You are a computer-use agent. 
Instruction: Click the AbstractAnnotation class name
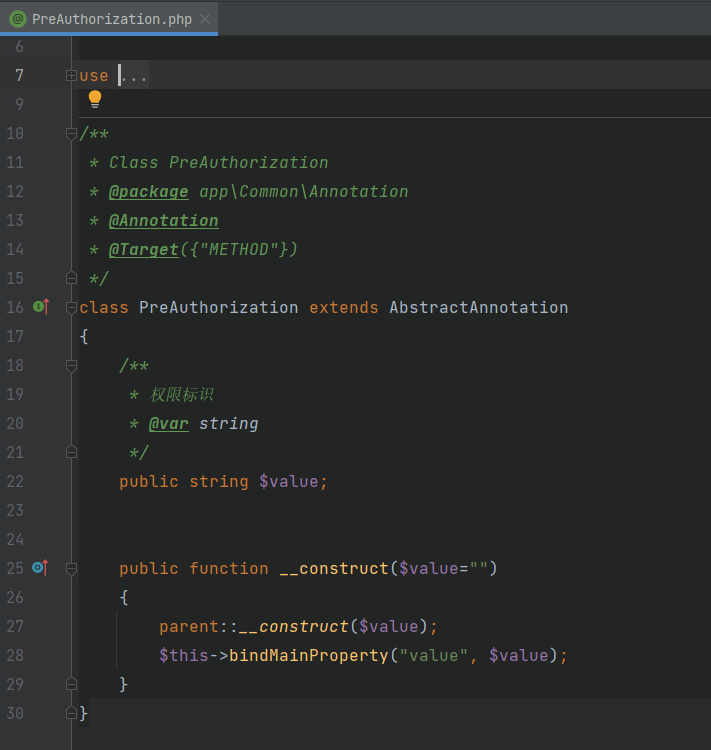point(478,307)
